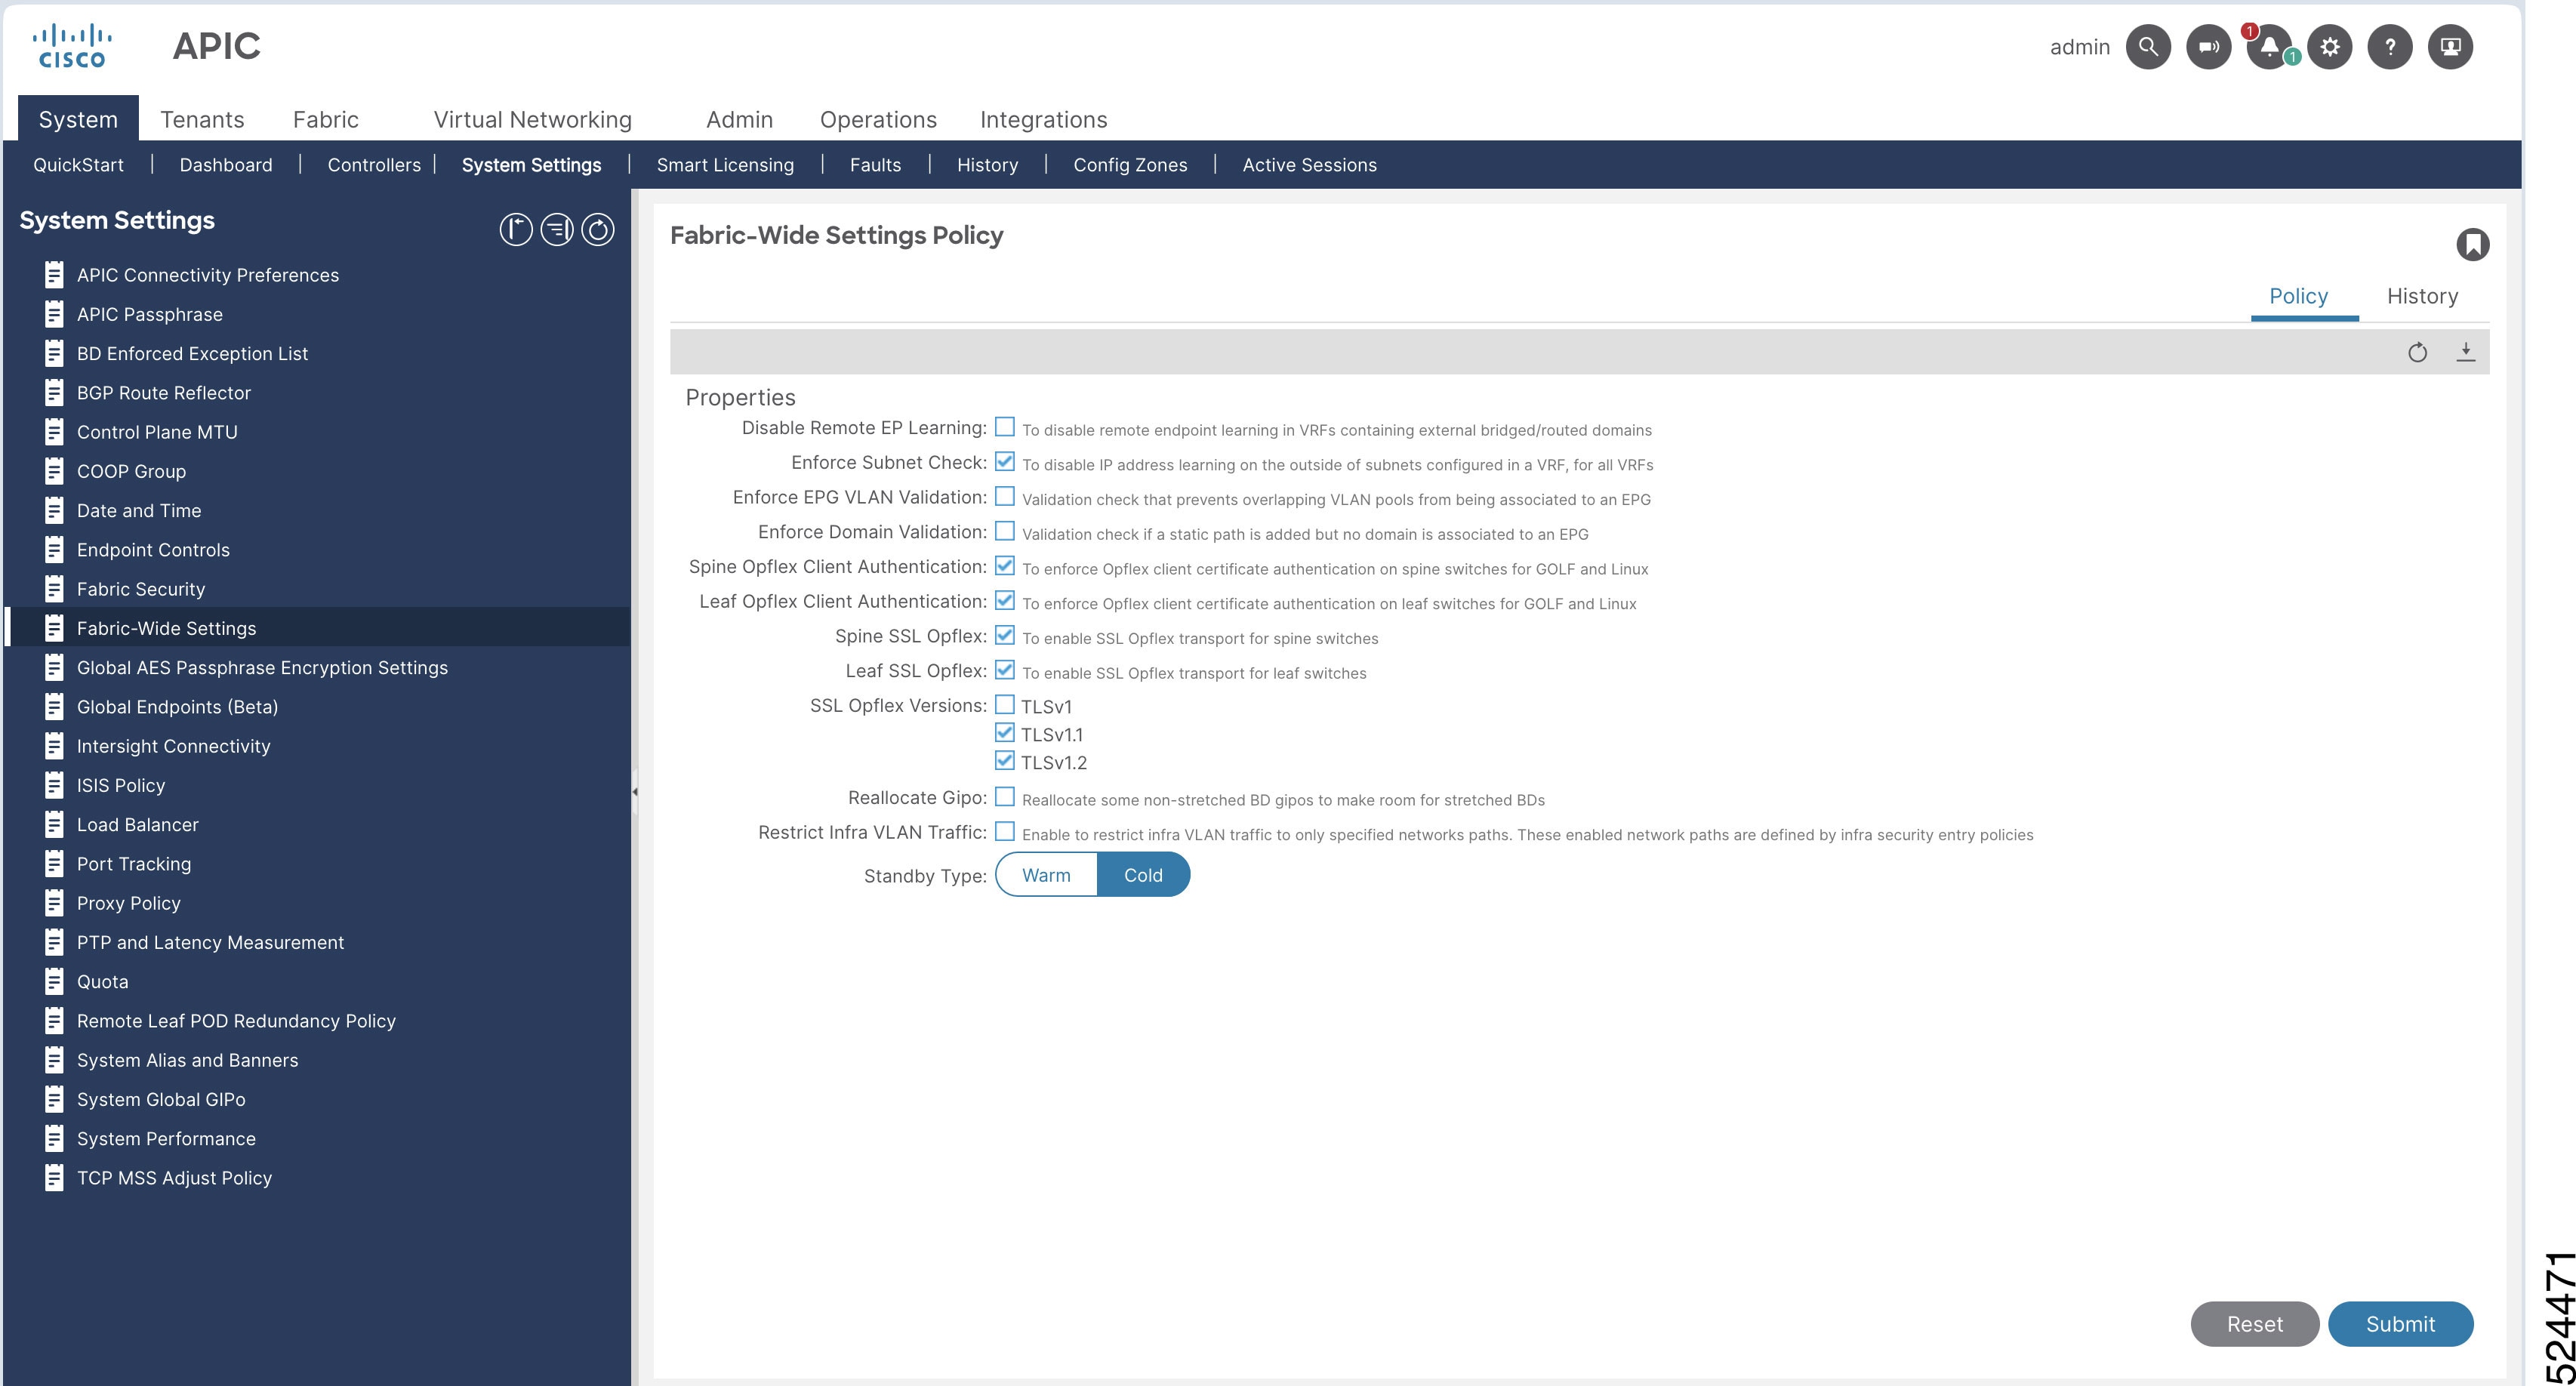Enable Disable Remote EP Learning checkbox

[x=1004, y=428]
